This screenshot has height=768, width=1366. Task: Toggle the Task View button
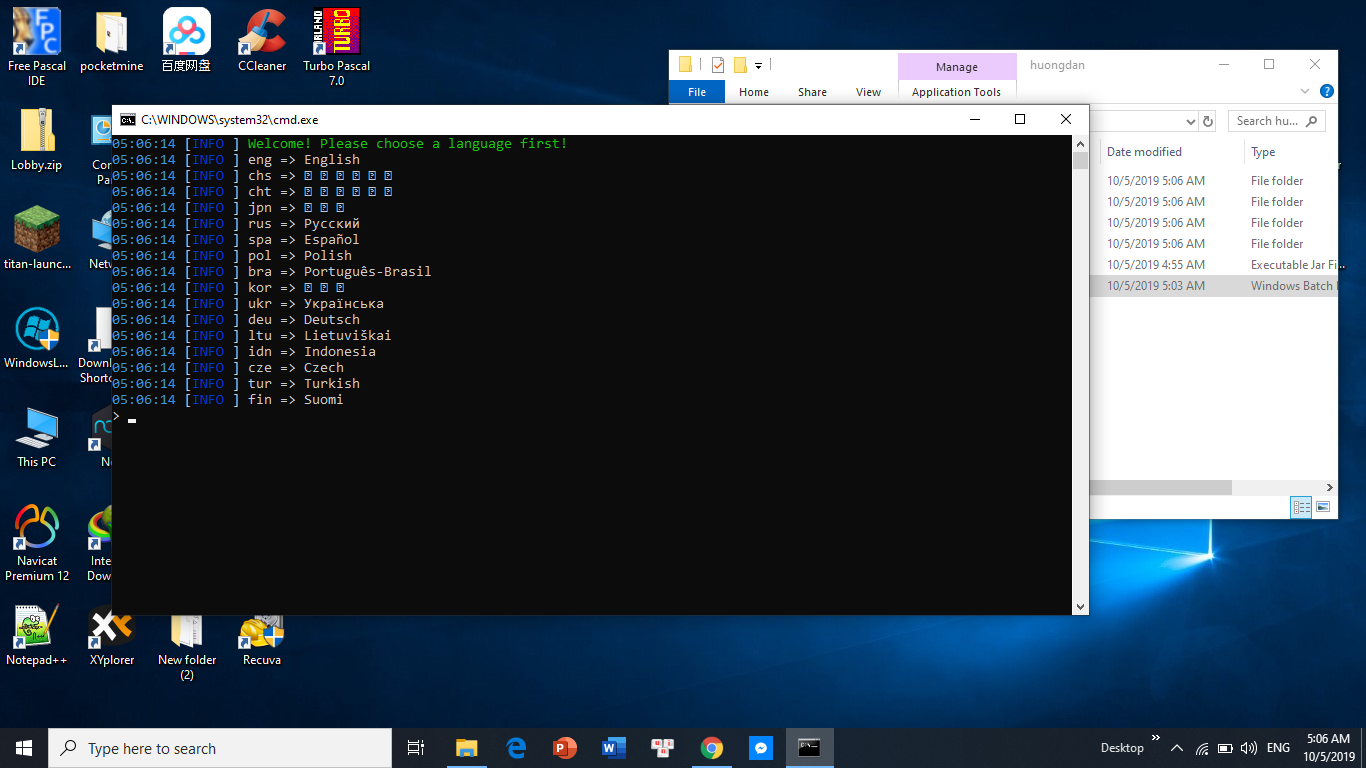coord(416,748)
